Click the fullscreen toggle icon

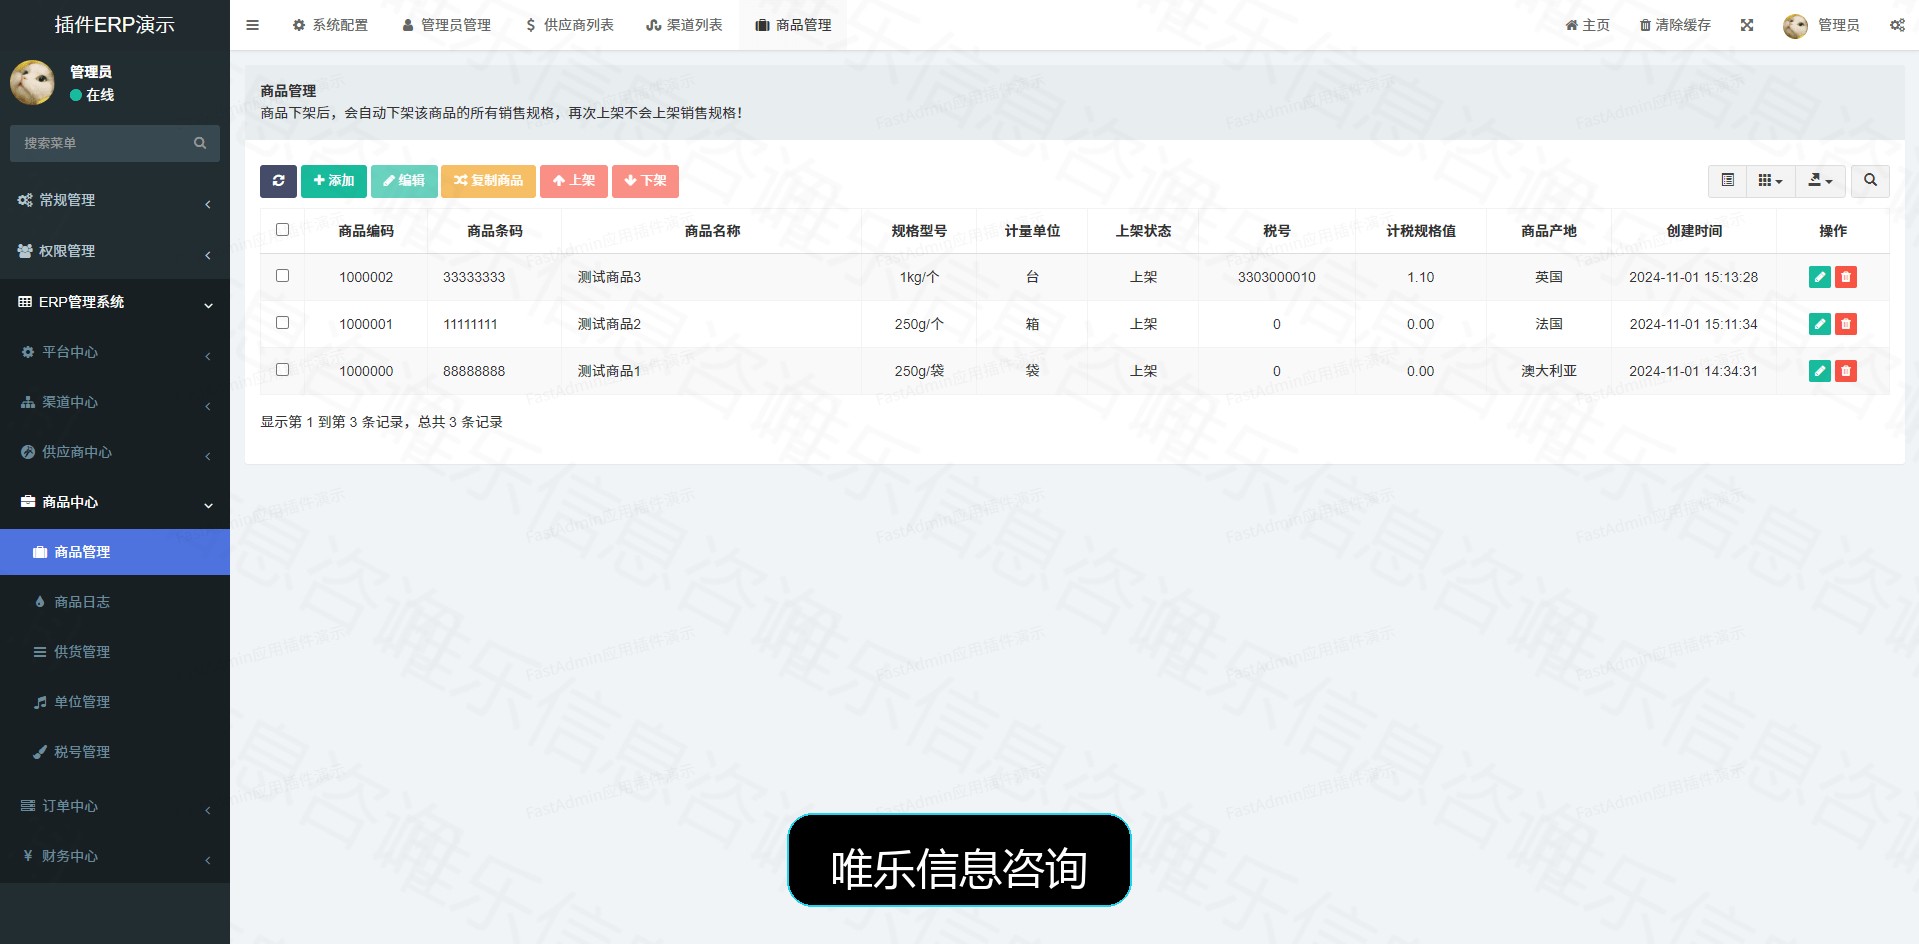click(x=1747, y=25)
